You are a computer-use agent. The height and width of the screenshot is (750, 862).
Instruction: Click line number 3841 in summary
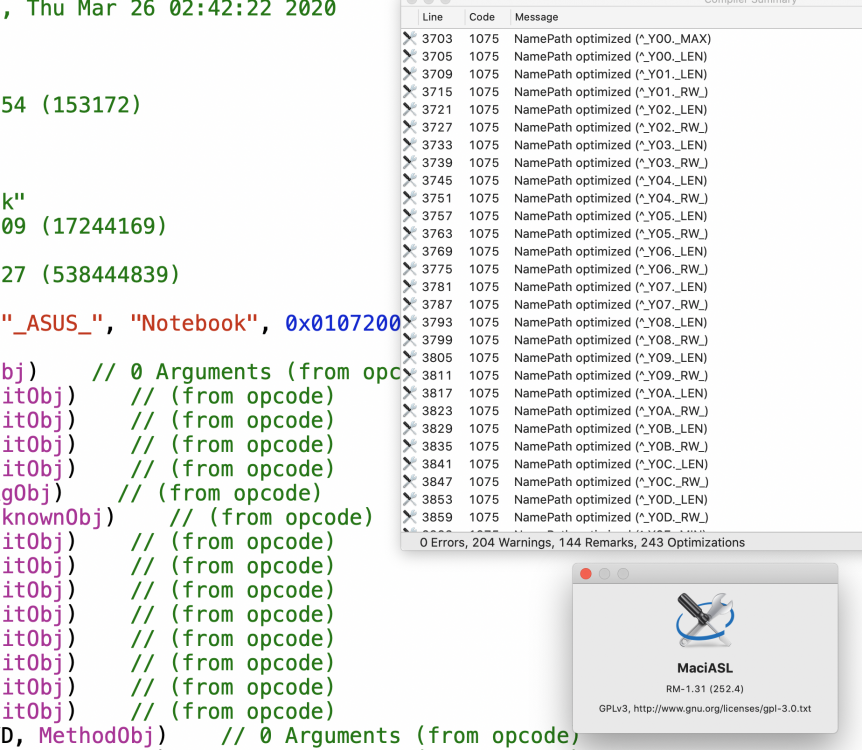click(437, 464)
